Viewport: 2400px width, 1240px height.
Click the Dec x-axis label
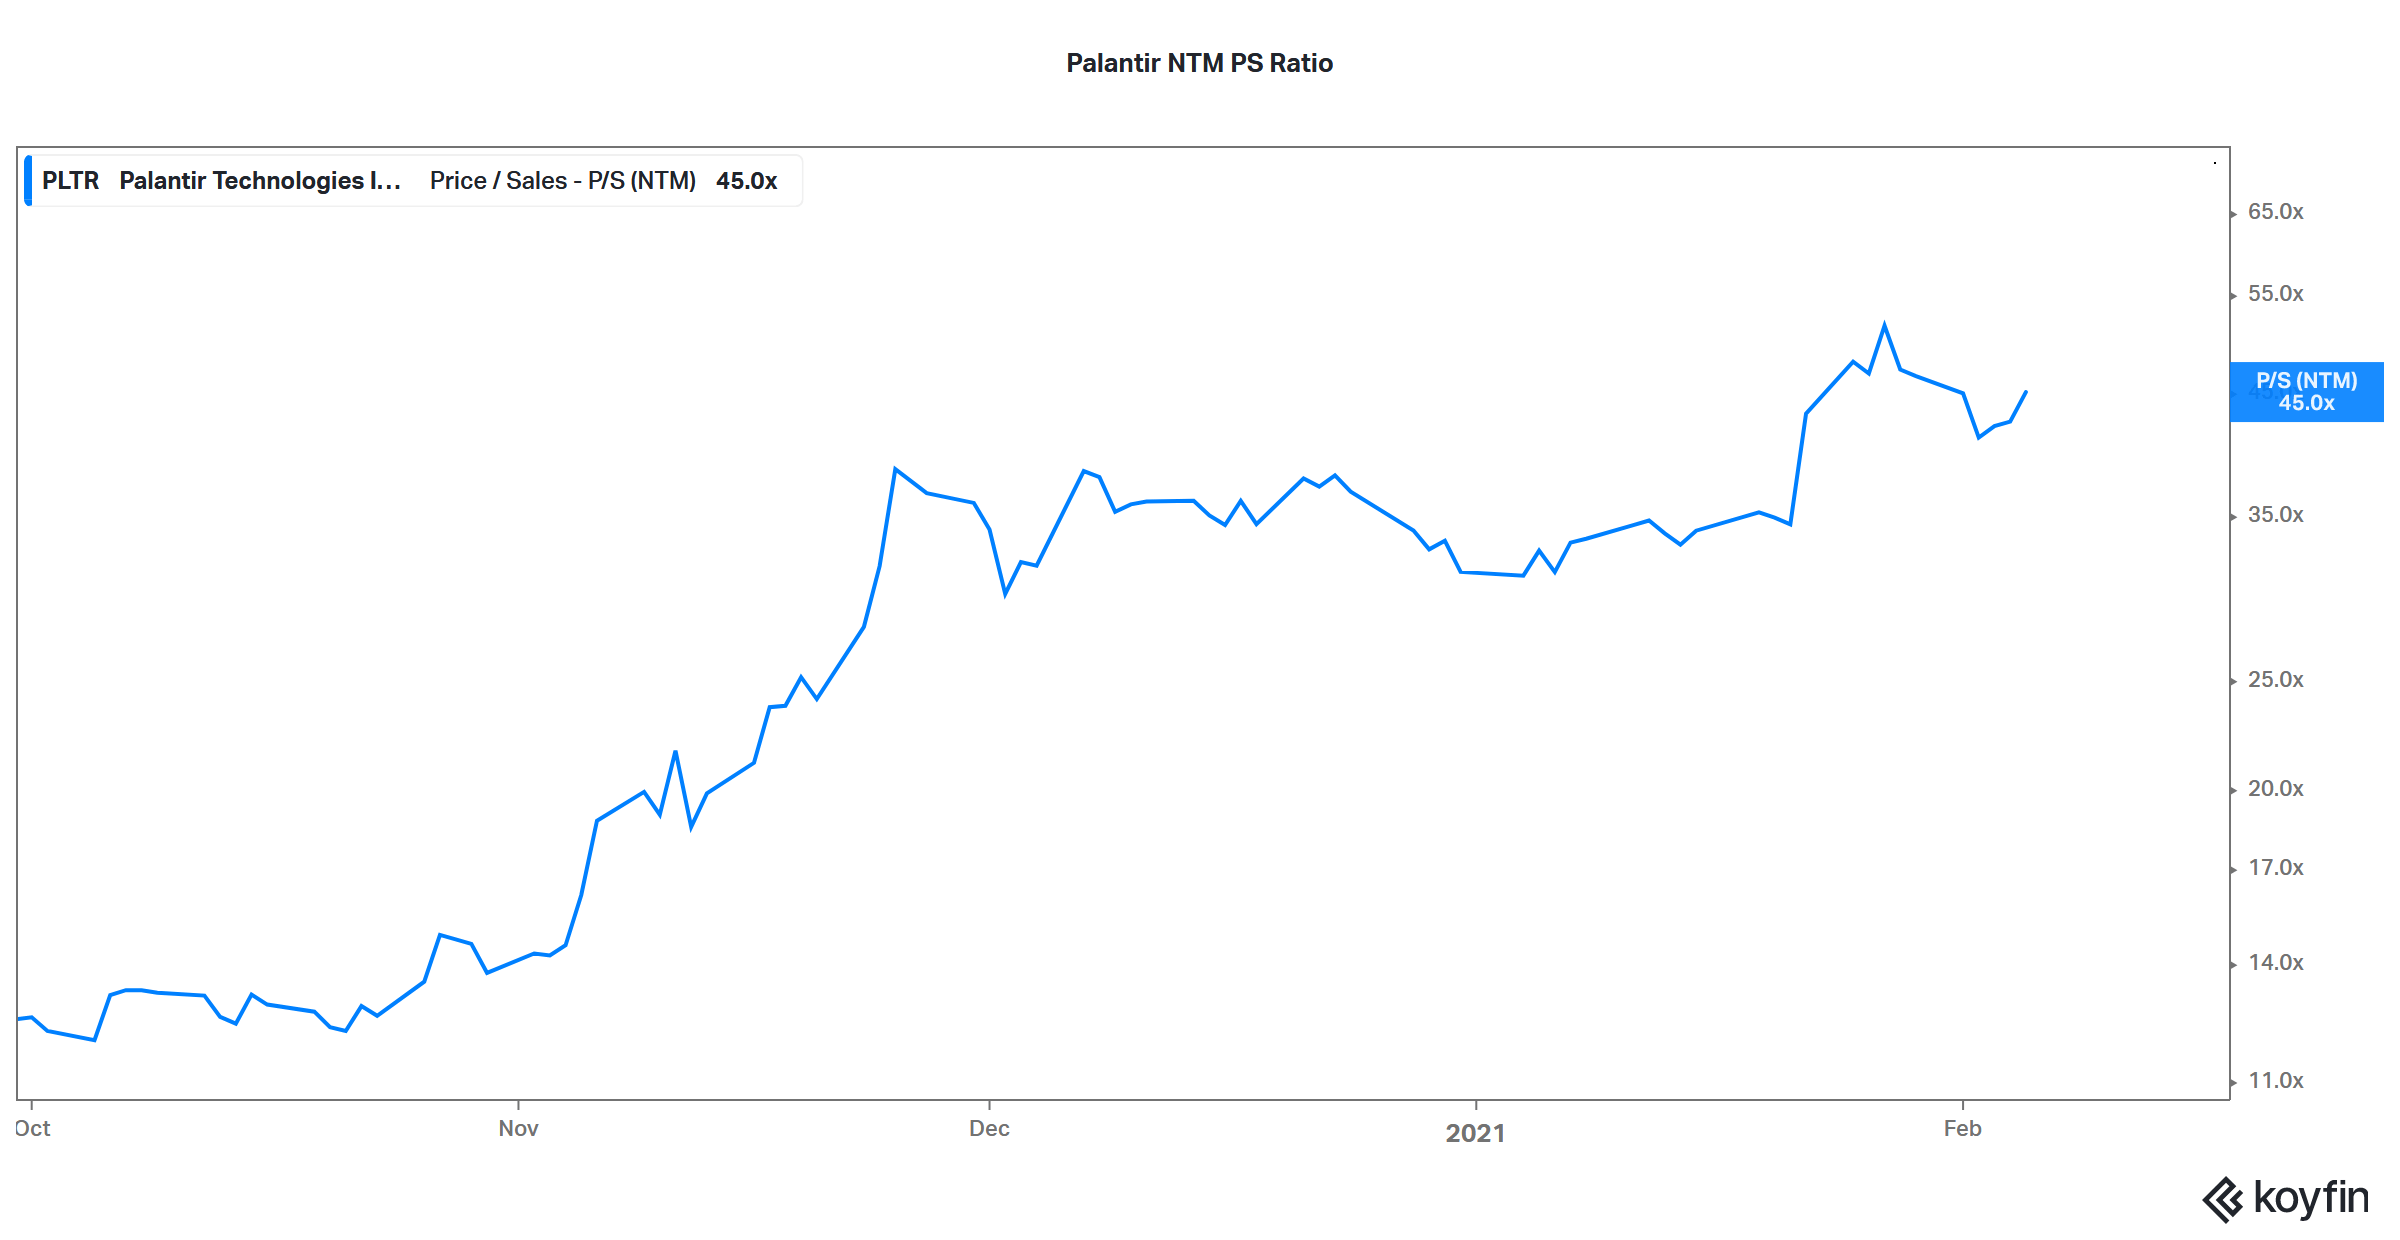pyautogui.click(x=989, y=1128)
